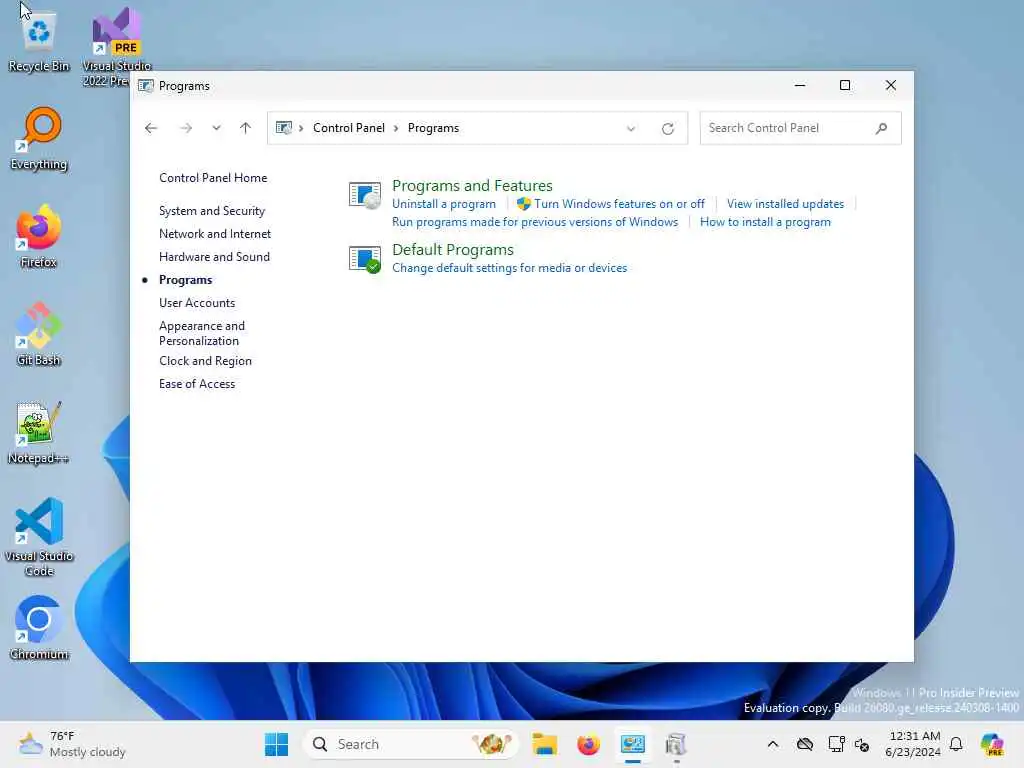Click the search magnifier in Control Panel

coord(882,129)
